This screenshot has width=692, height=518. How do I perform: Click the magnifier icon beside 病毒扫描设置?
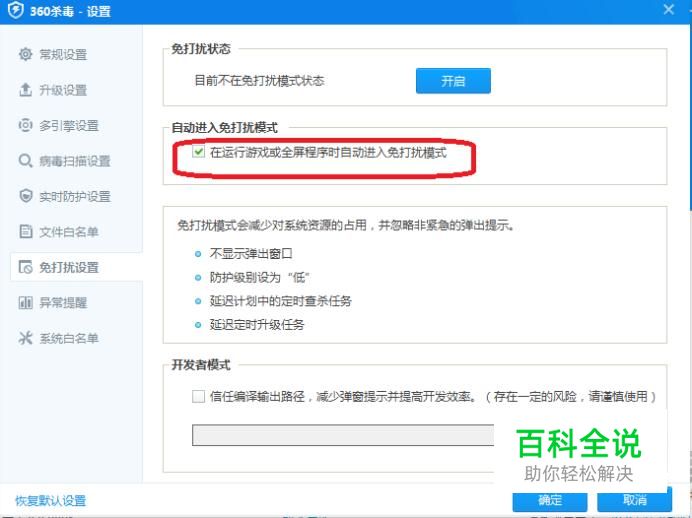(x=26, y=161)
